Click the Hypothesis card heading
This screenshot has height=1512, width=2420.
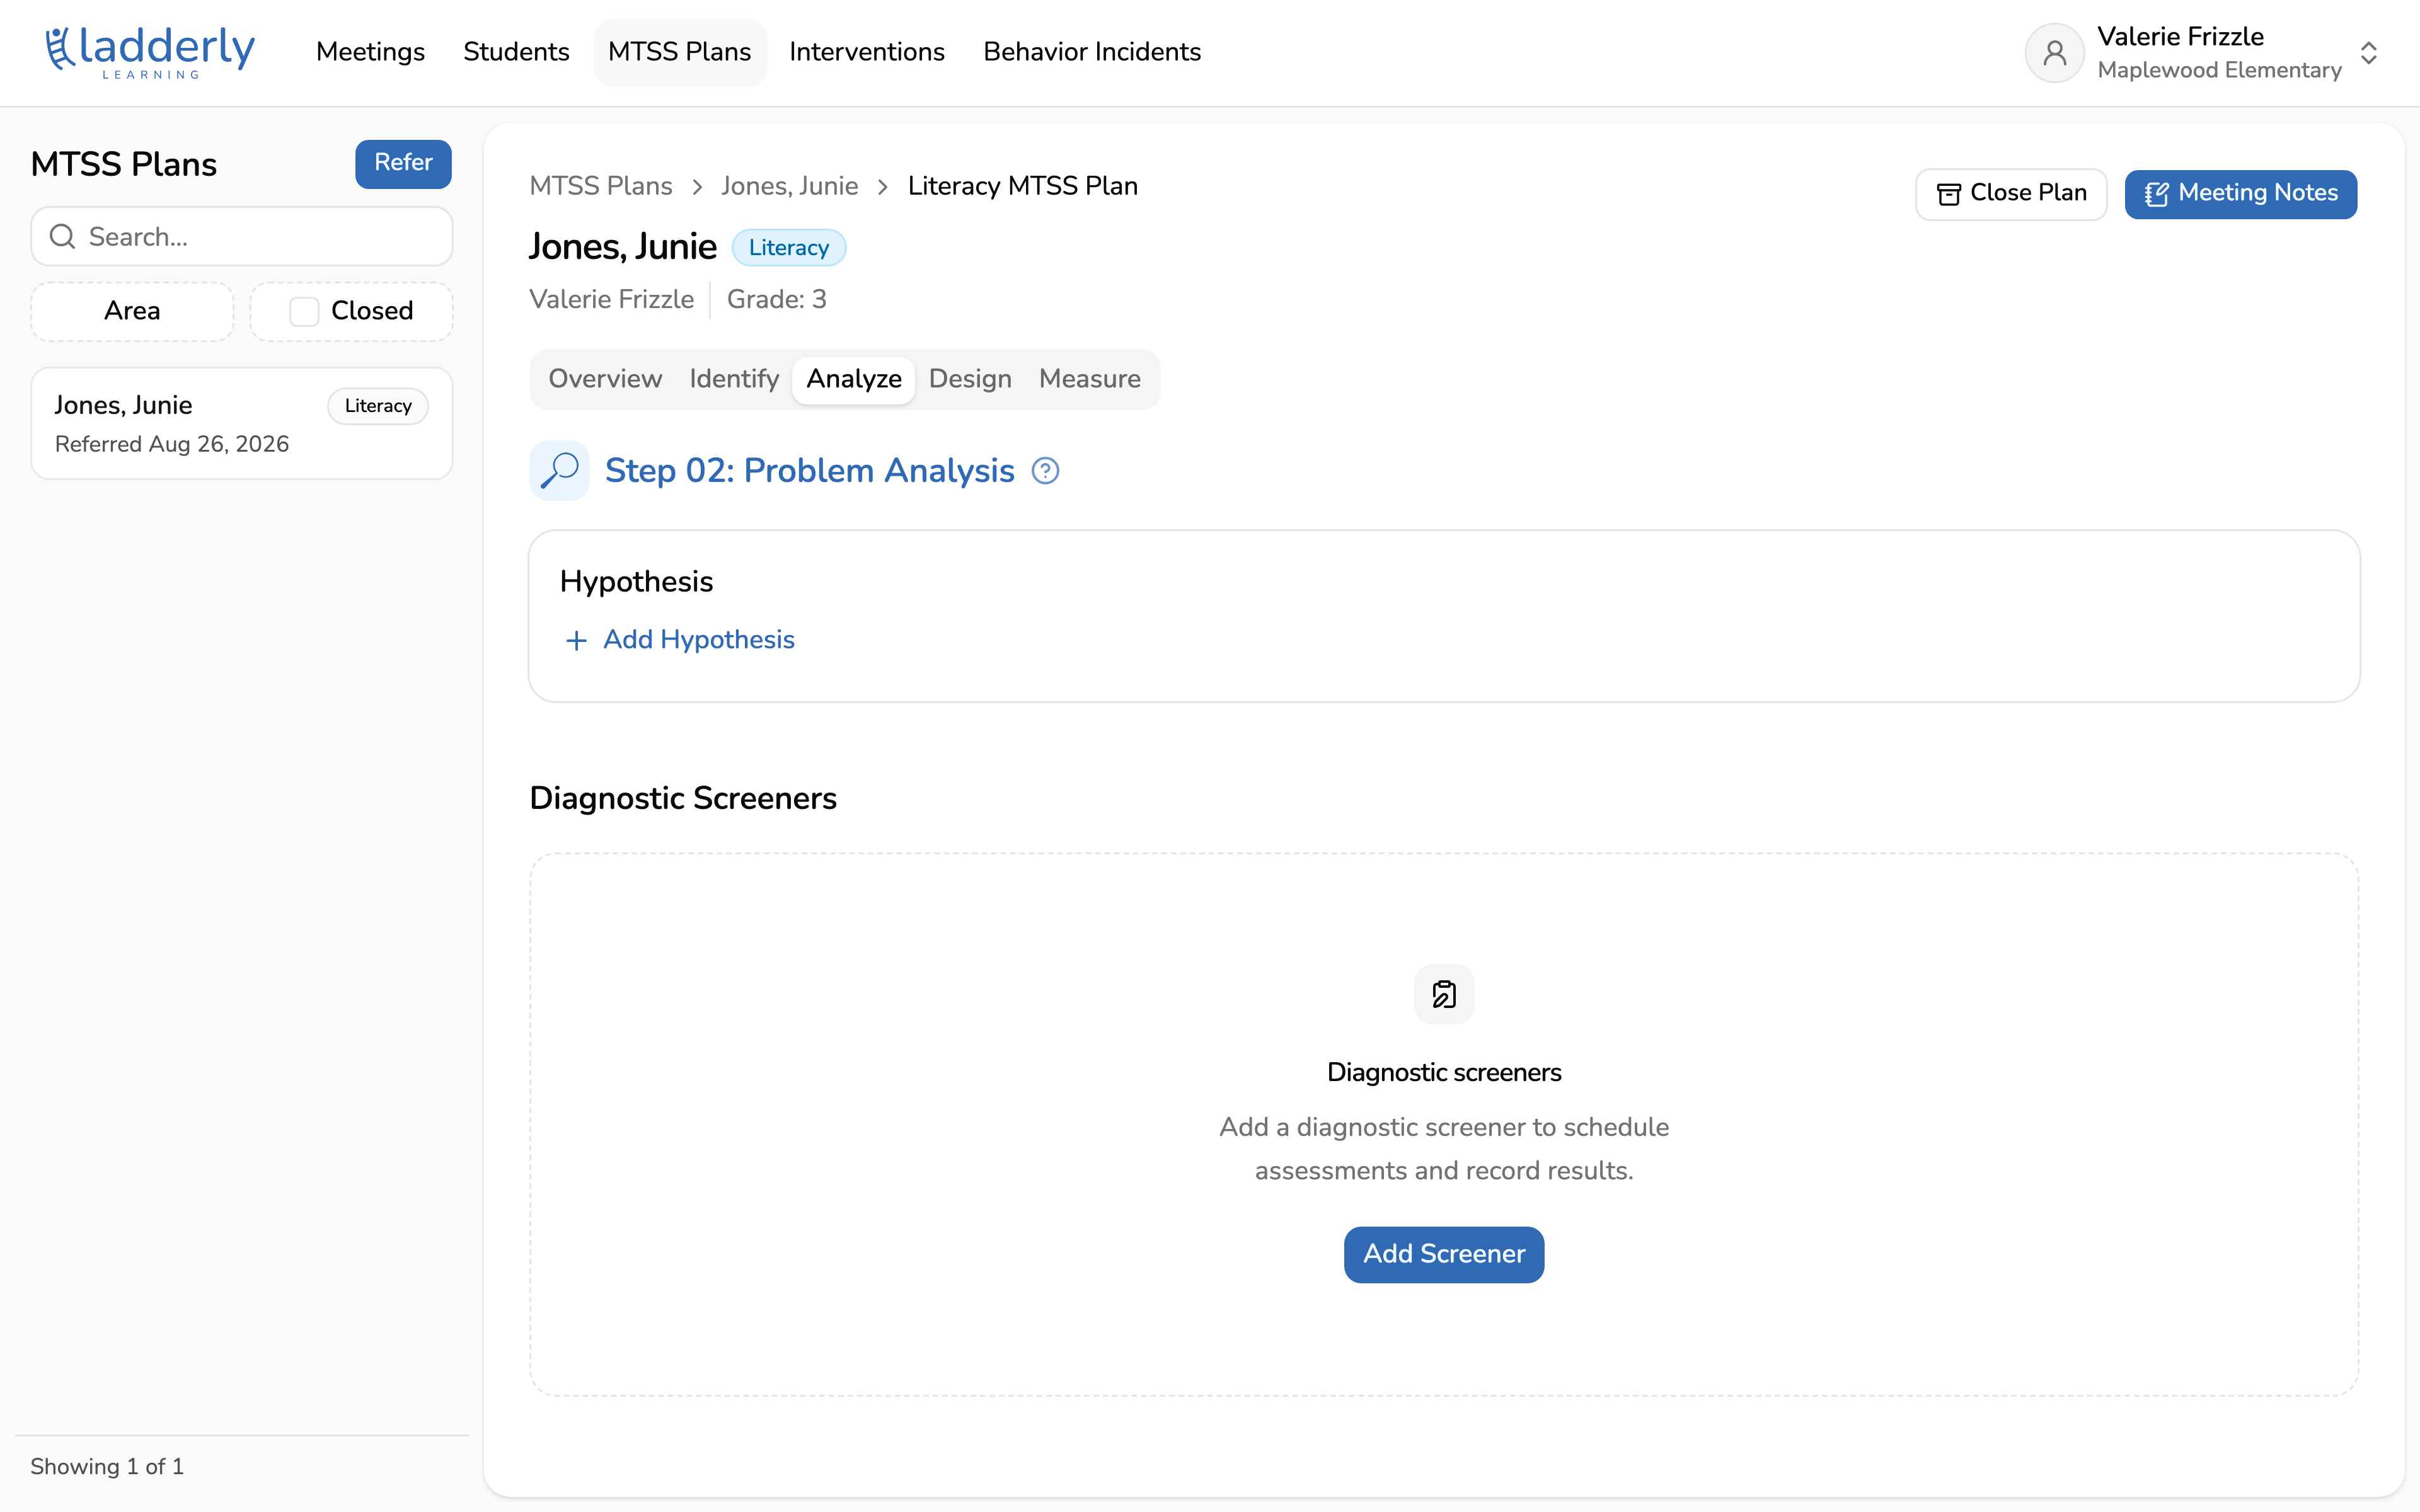coord(636,582)
